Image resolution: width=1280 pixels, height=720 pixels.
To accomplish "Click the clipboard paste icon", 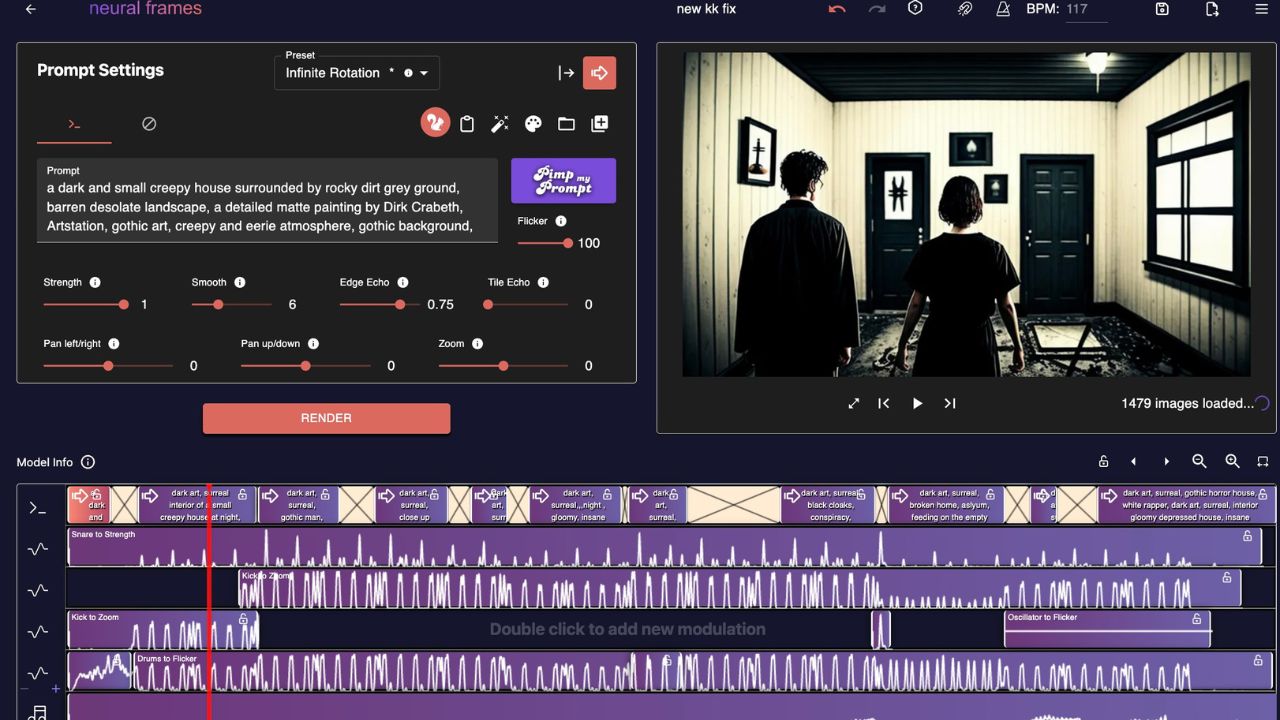I will pyautogui.click(x=467, y=124).
